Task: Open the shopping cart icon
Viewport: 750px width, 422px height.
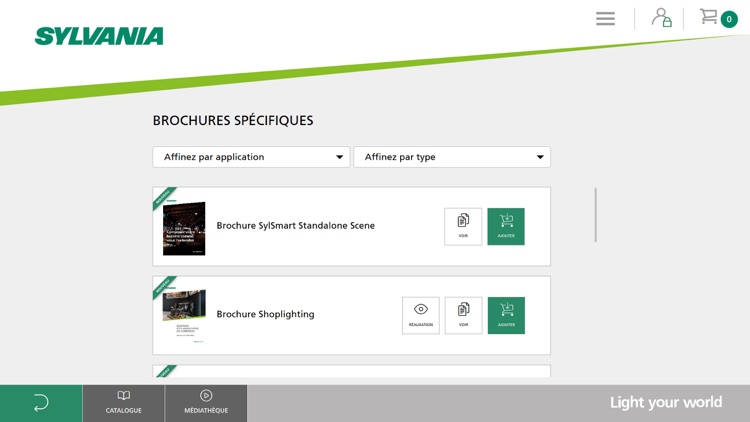Action: [708, 16]
